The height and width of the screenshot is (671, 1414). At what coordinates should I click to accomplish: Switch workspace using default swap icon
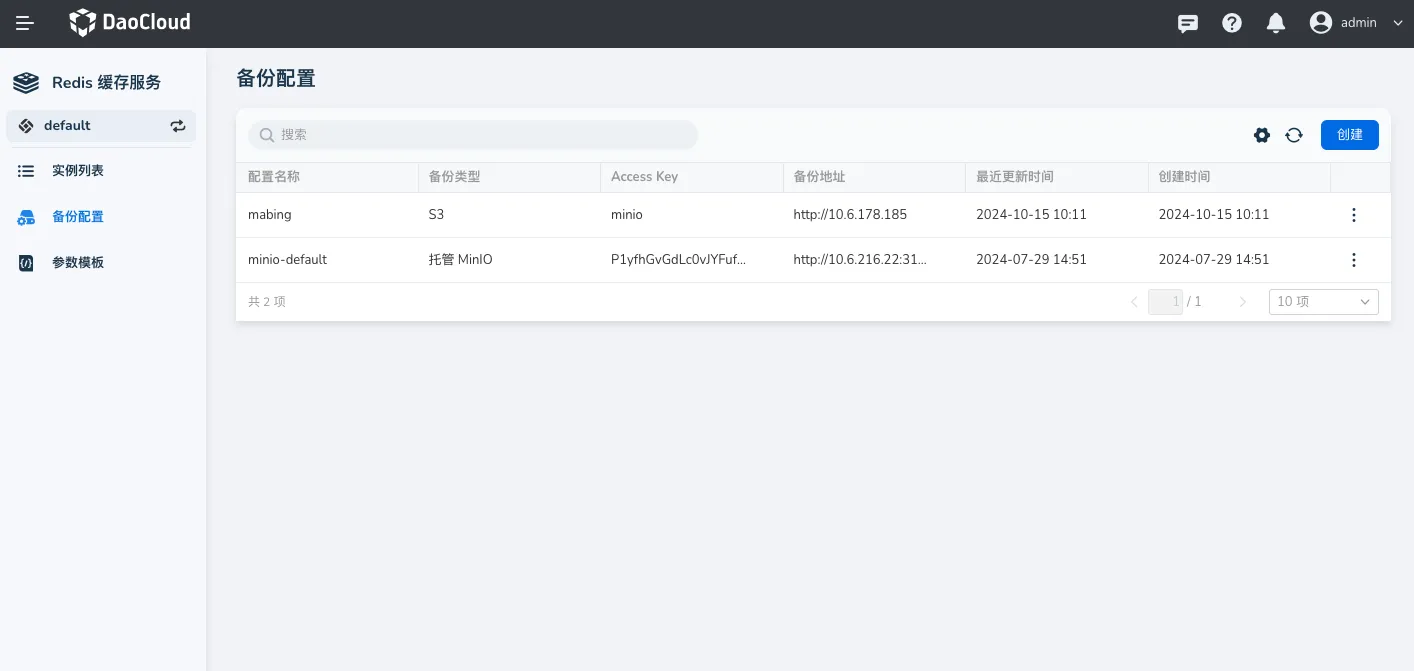(x=178, y=126)
